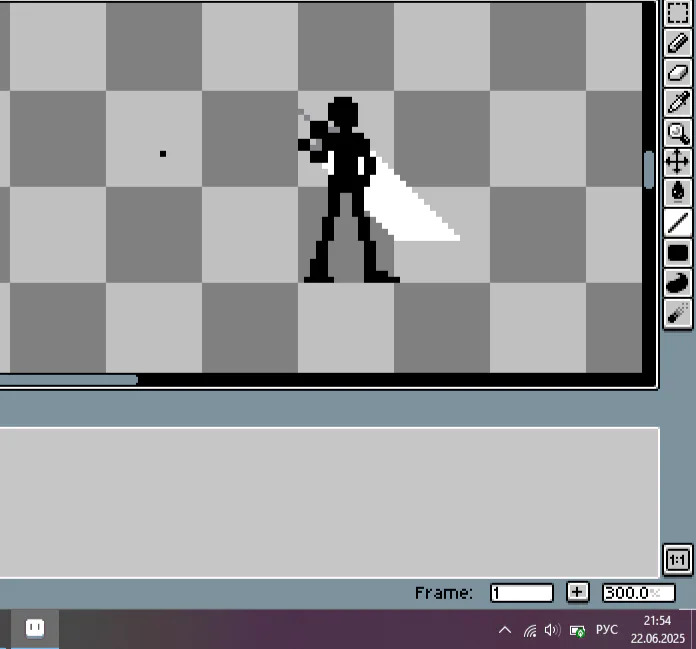Screen dimensions: 696x649
Task: Select the Spray tool
Action: (x=678, y=313)
